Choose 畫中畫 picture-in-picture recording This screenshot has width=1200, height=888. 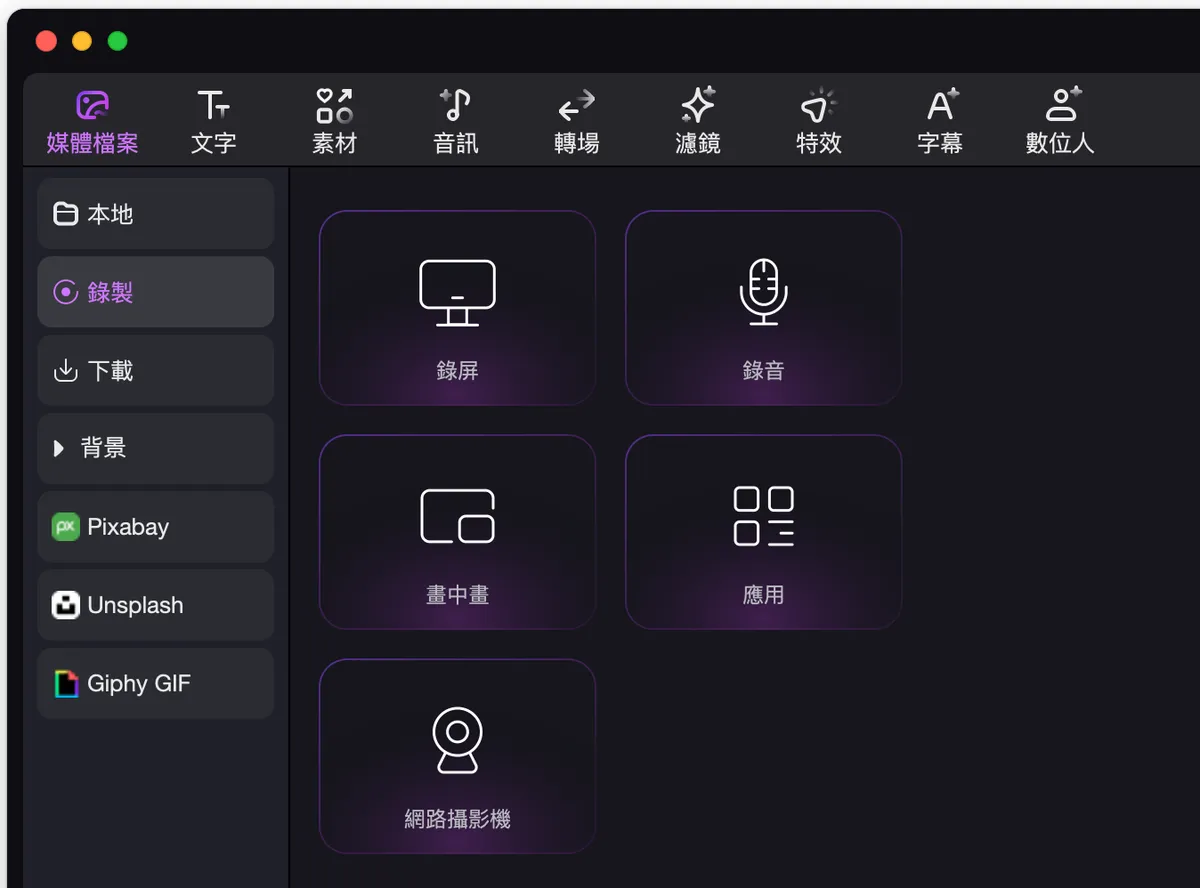457,532
